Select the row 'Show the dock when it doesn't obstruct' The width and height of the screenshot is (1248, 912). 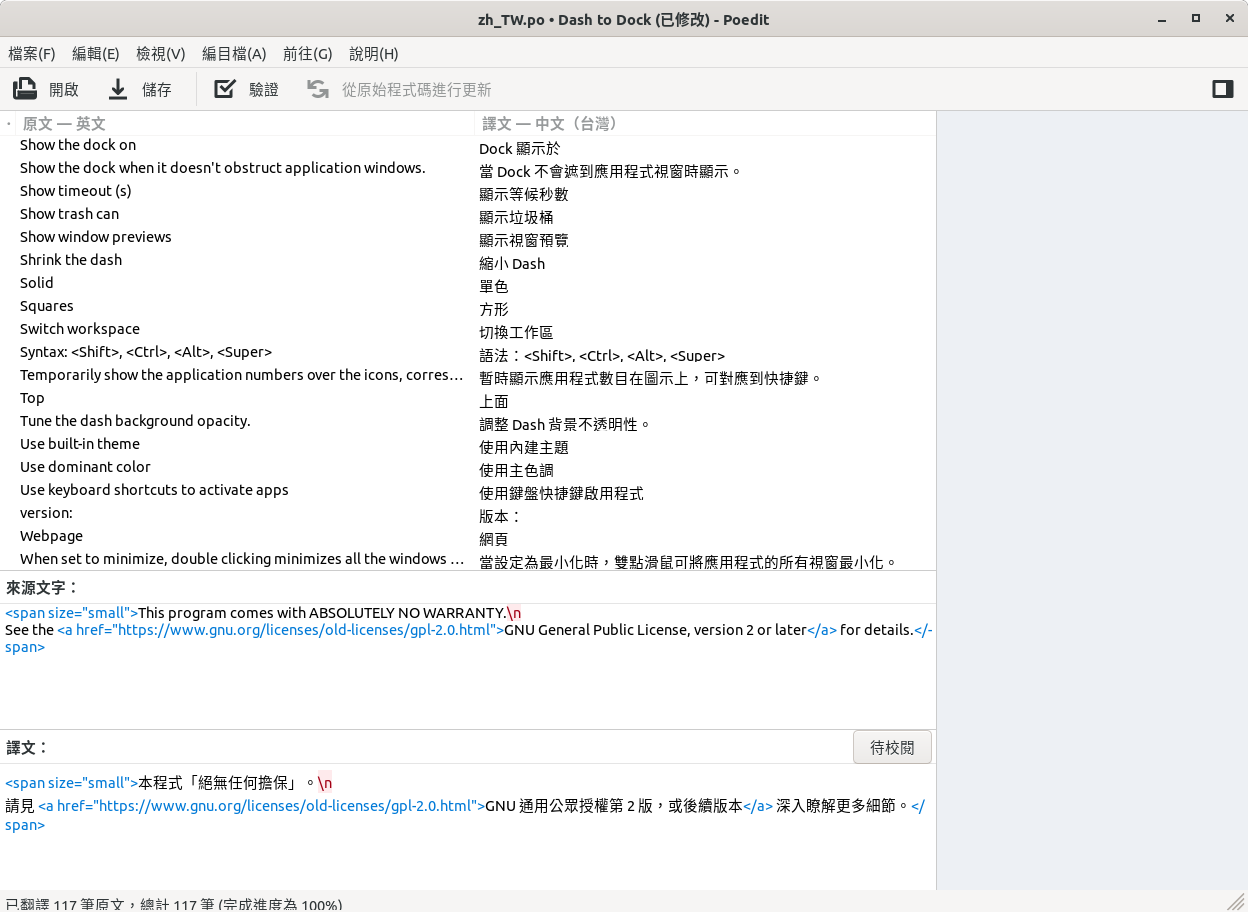pos(468,169)
